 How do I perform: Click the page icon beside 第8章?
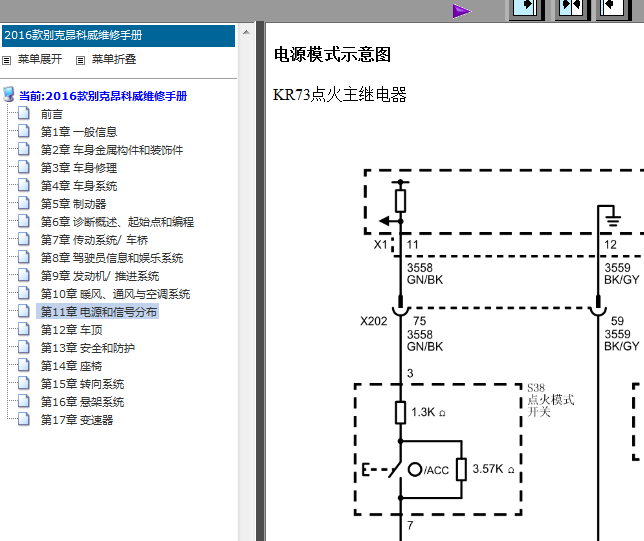(x=24, y=257)
